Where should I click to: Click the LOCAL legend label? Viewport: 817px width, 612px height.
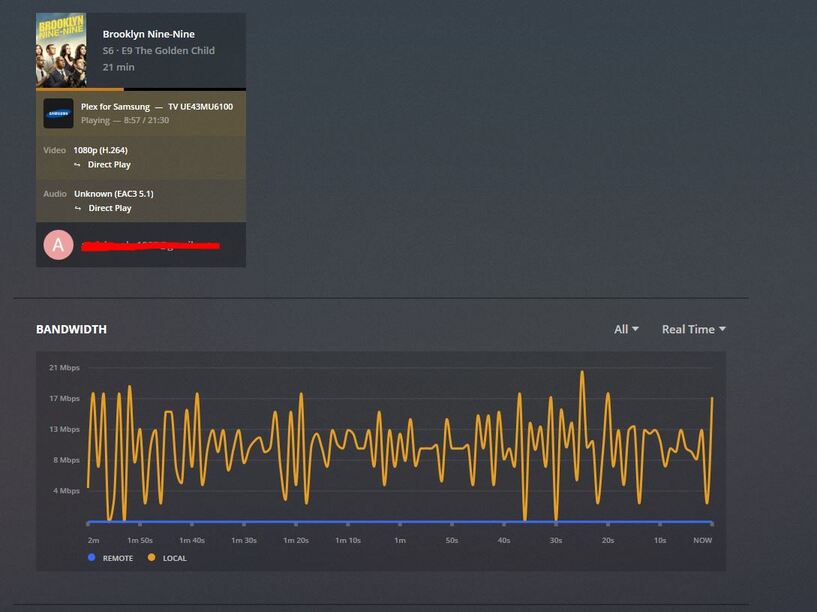coord(175,558)
